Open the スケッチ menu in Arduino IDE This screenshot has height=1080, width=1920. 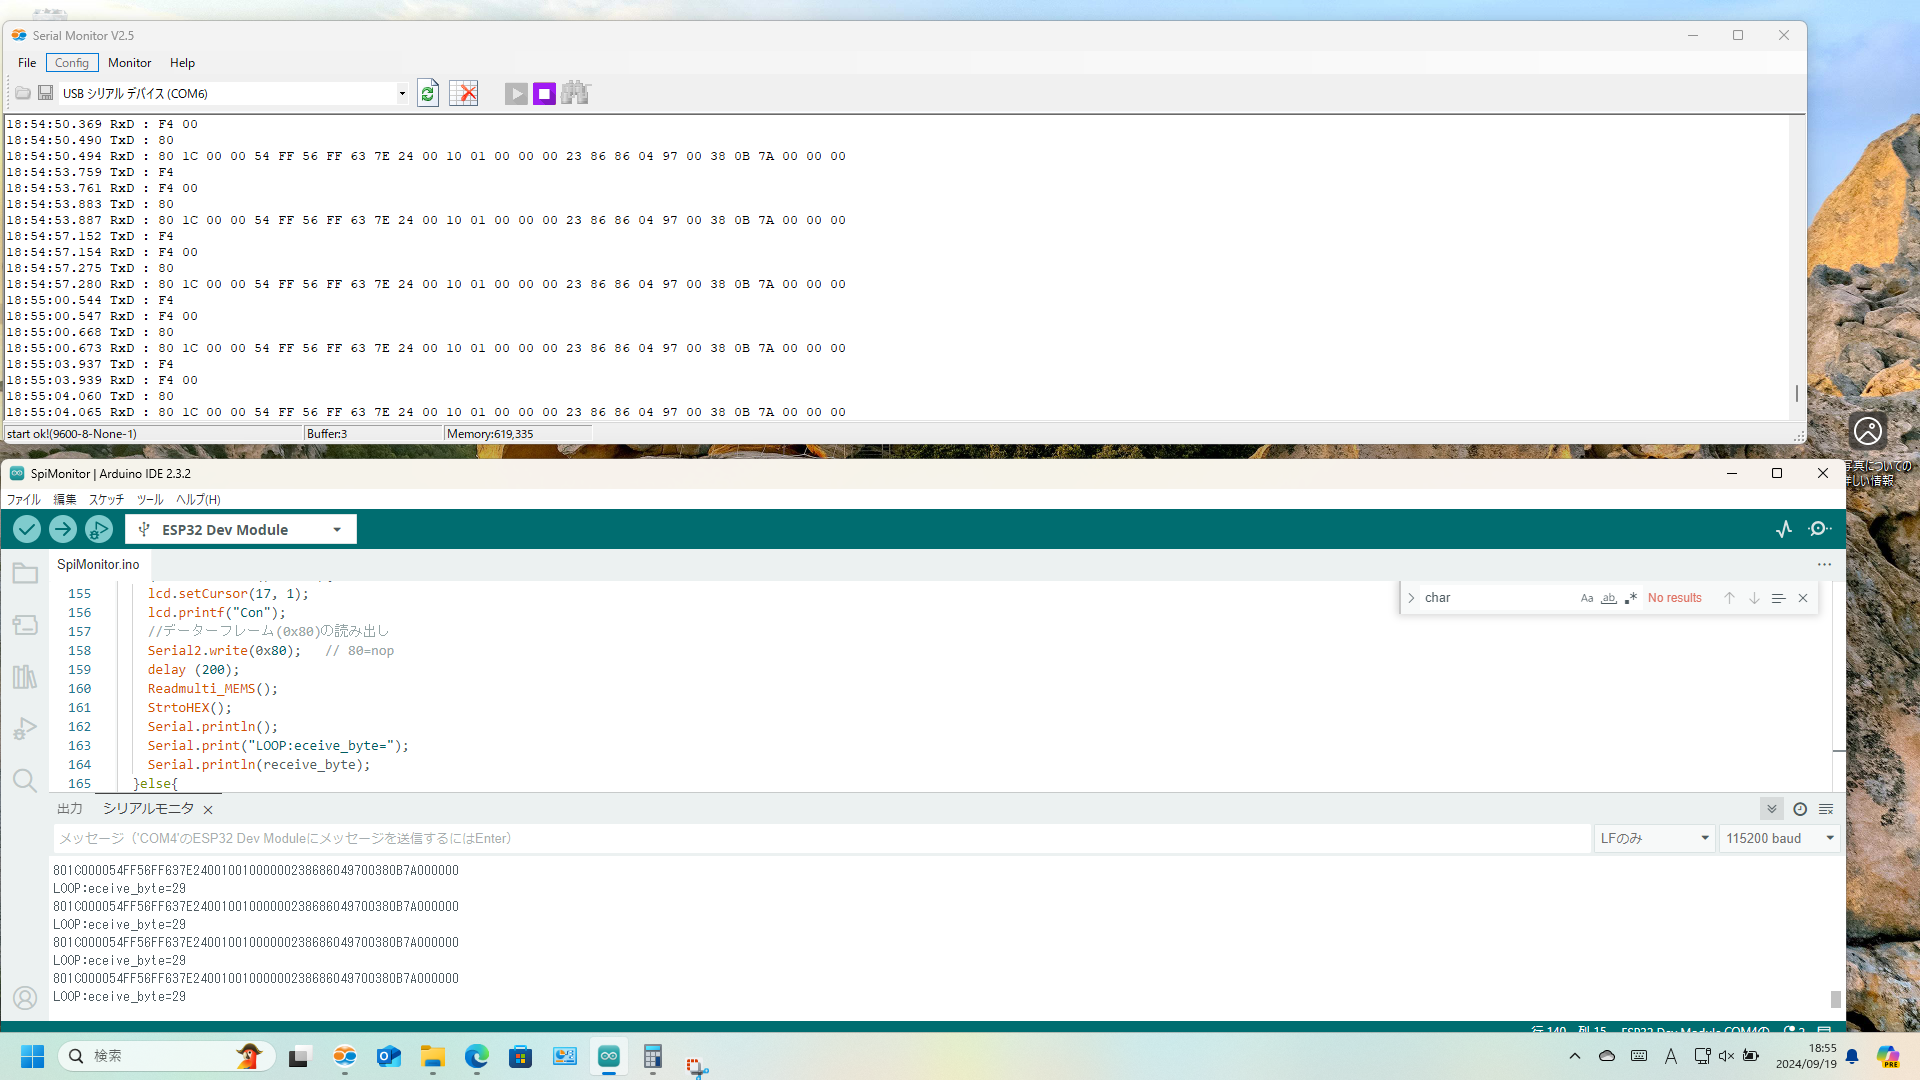(106, 499)
